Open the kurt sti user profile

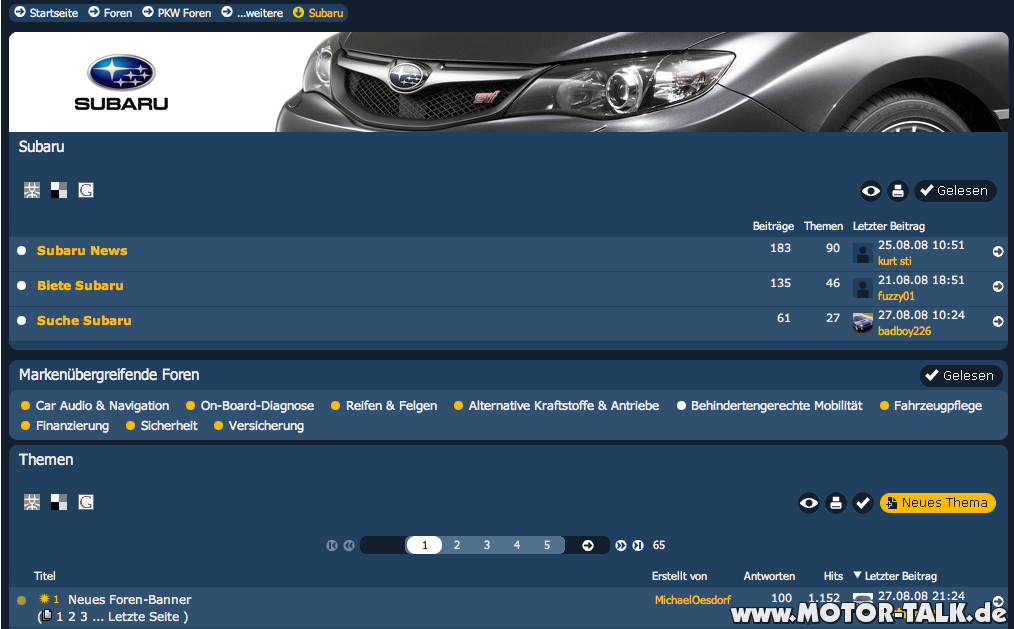pyautogui.click(x=894, y=261)
